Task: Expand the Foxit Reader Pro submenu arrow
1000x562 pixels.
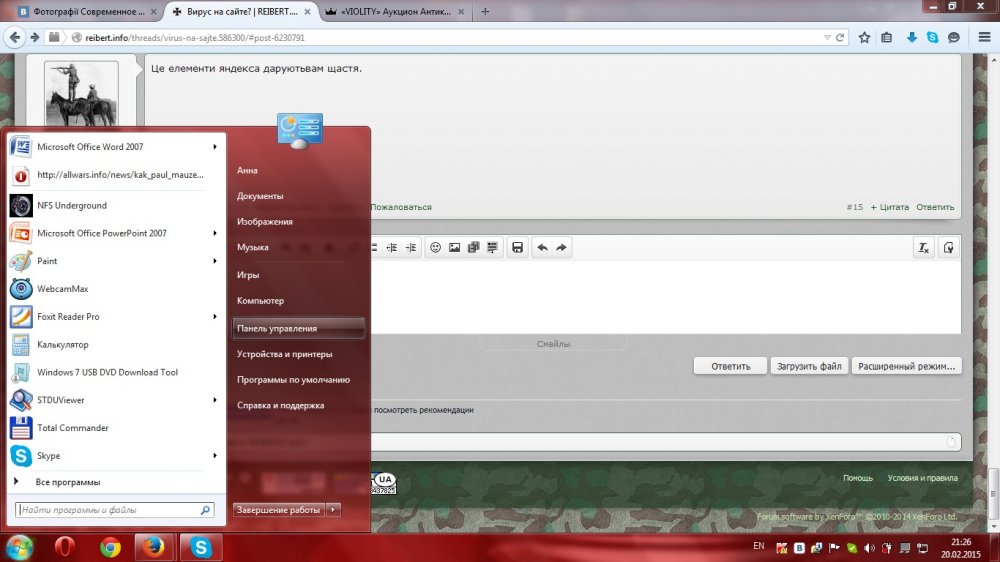Action: pyautogui.click(x=215, y=316)
